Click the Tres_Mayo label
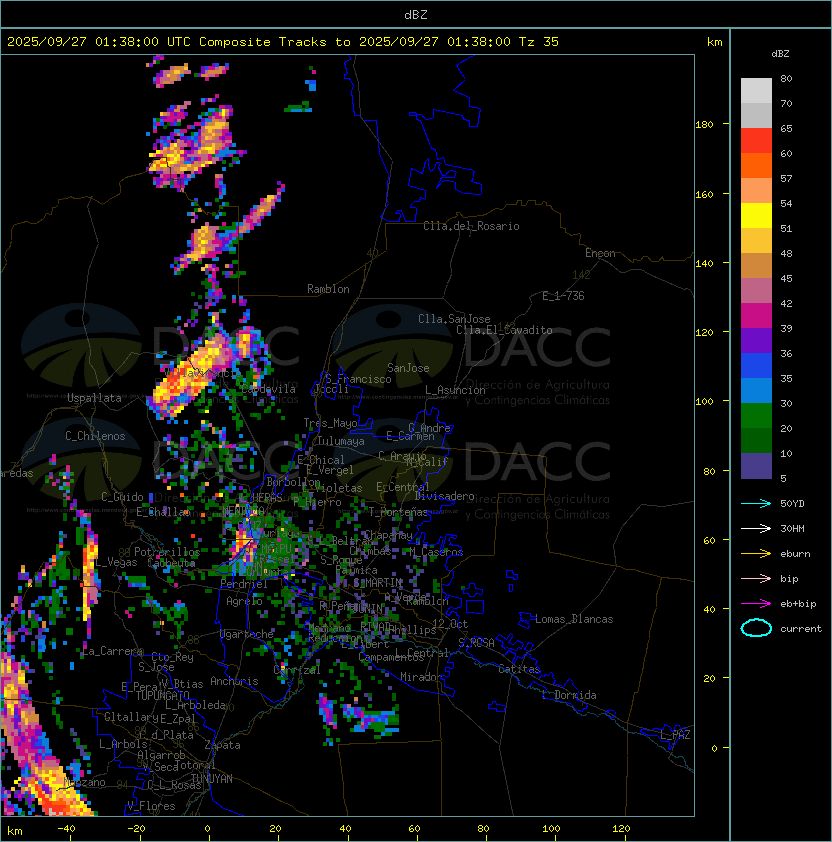Screen dimensions: 832x842 tap(330, 423)
